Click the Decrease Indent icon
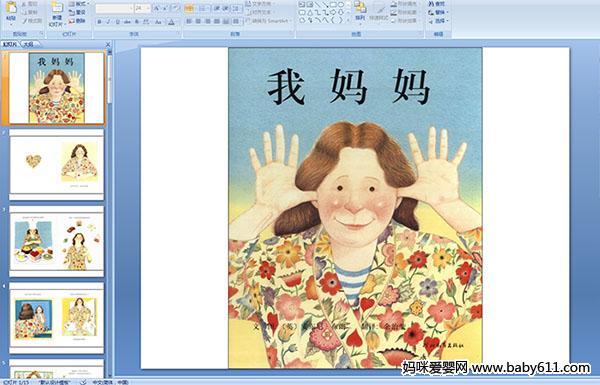The height and width of the screenshot is (385, 600). (x=217, y=8)
